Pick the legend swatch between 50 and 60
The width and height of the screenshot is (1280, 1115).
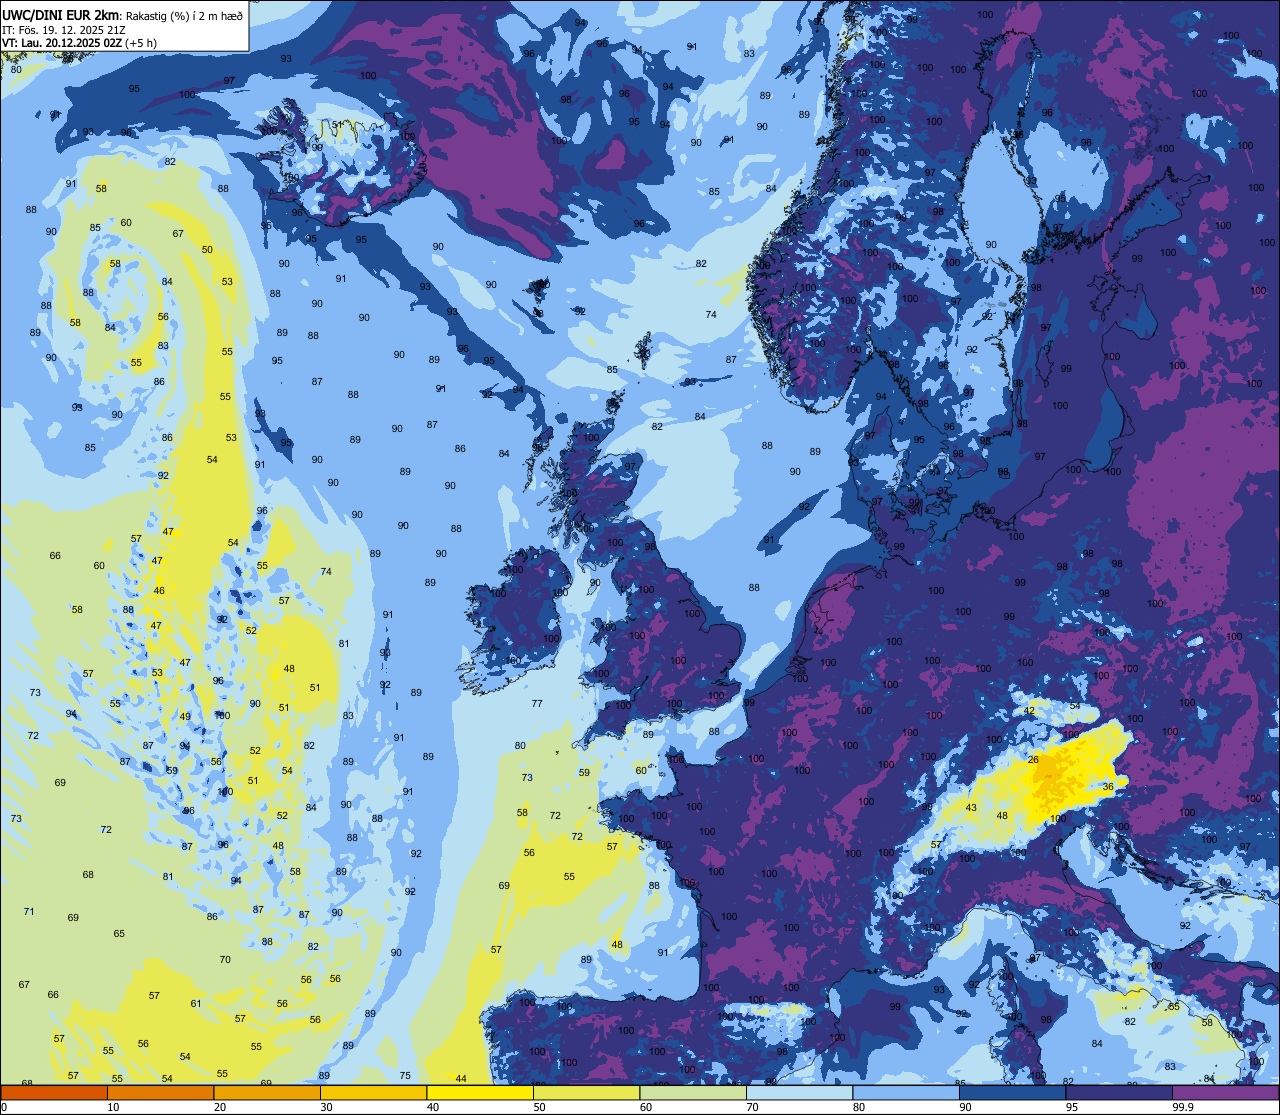[x=586, y=1092]
